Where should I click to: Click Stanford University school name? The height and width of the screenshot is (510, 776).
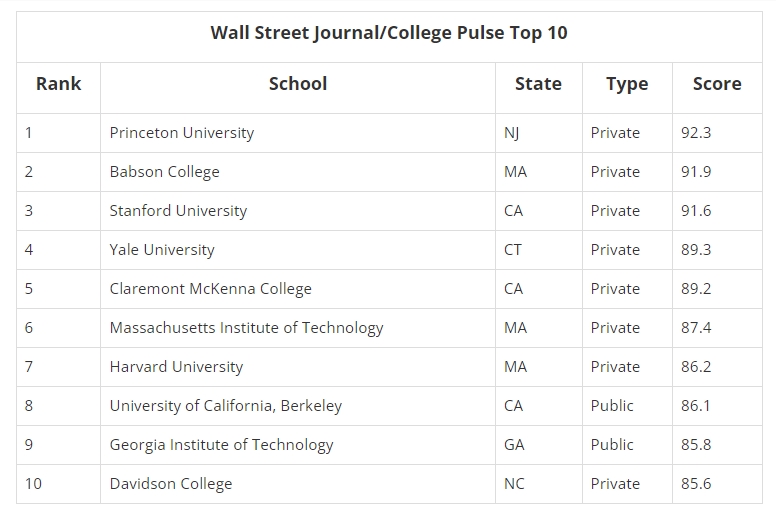tap(178, 211)
